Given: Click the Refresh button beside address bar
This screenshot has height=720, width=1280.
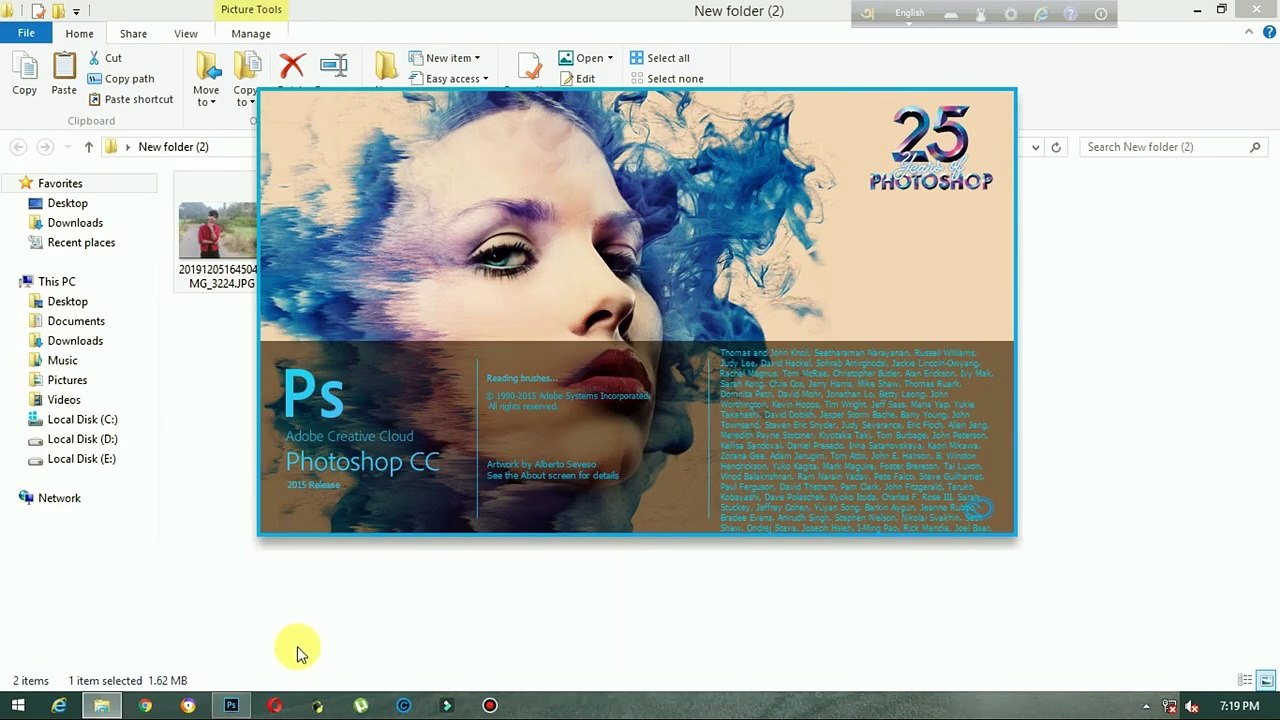Looking at the screenshot, I should (1056, 147).
